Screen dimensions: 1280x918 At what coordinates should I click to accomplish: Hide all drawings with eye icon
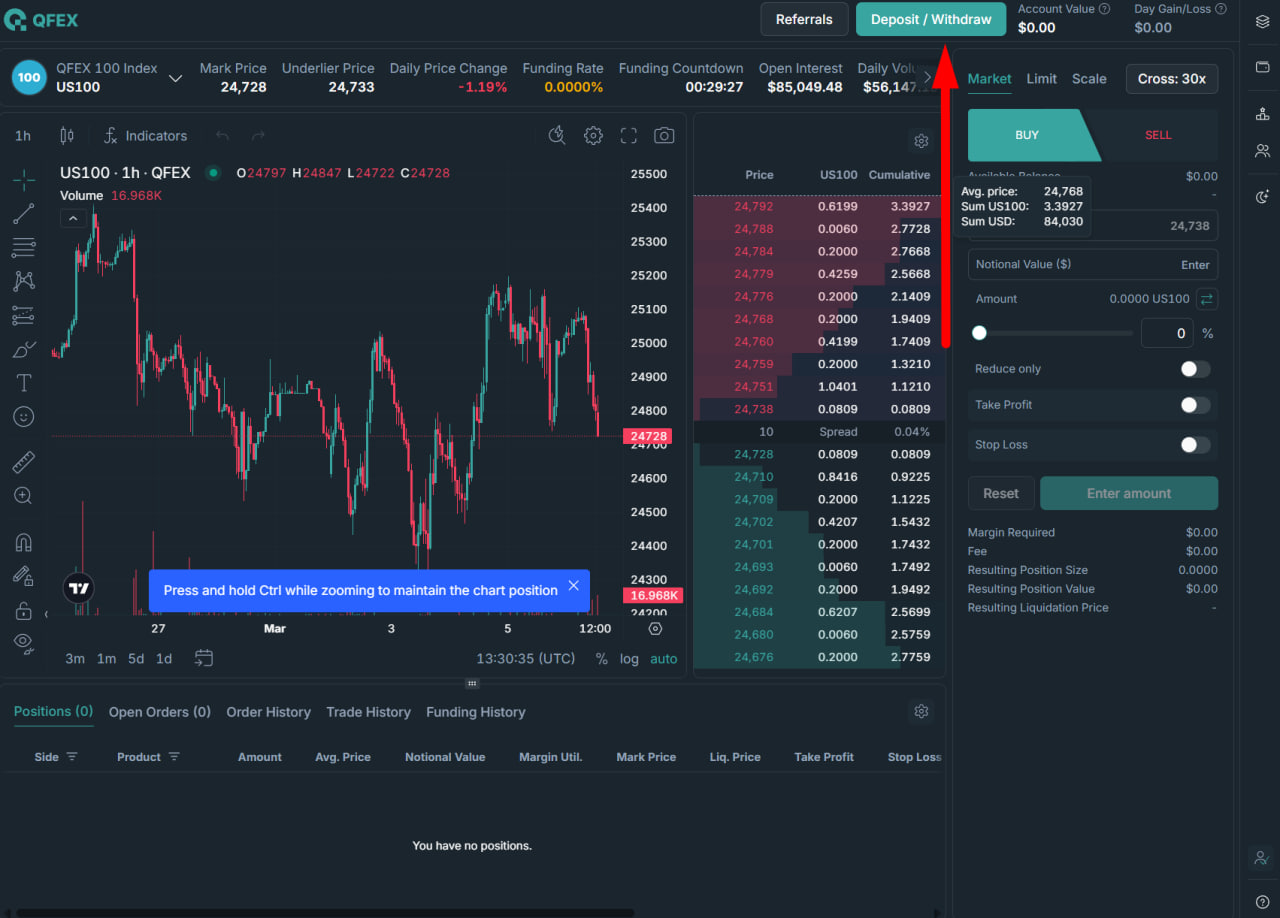tap(24, 643)
